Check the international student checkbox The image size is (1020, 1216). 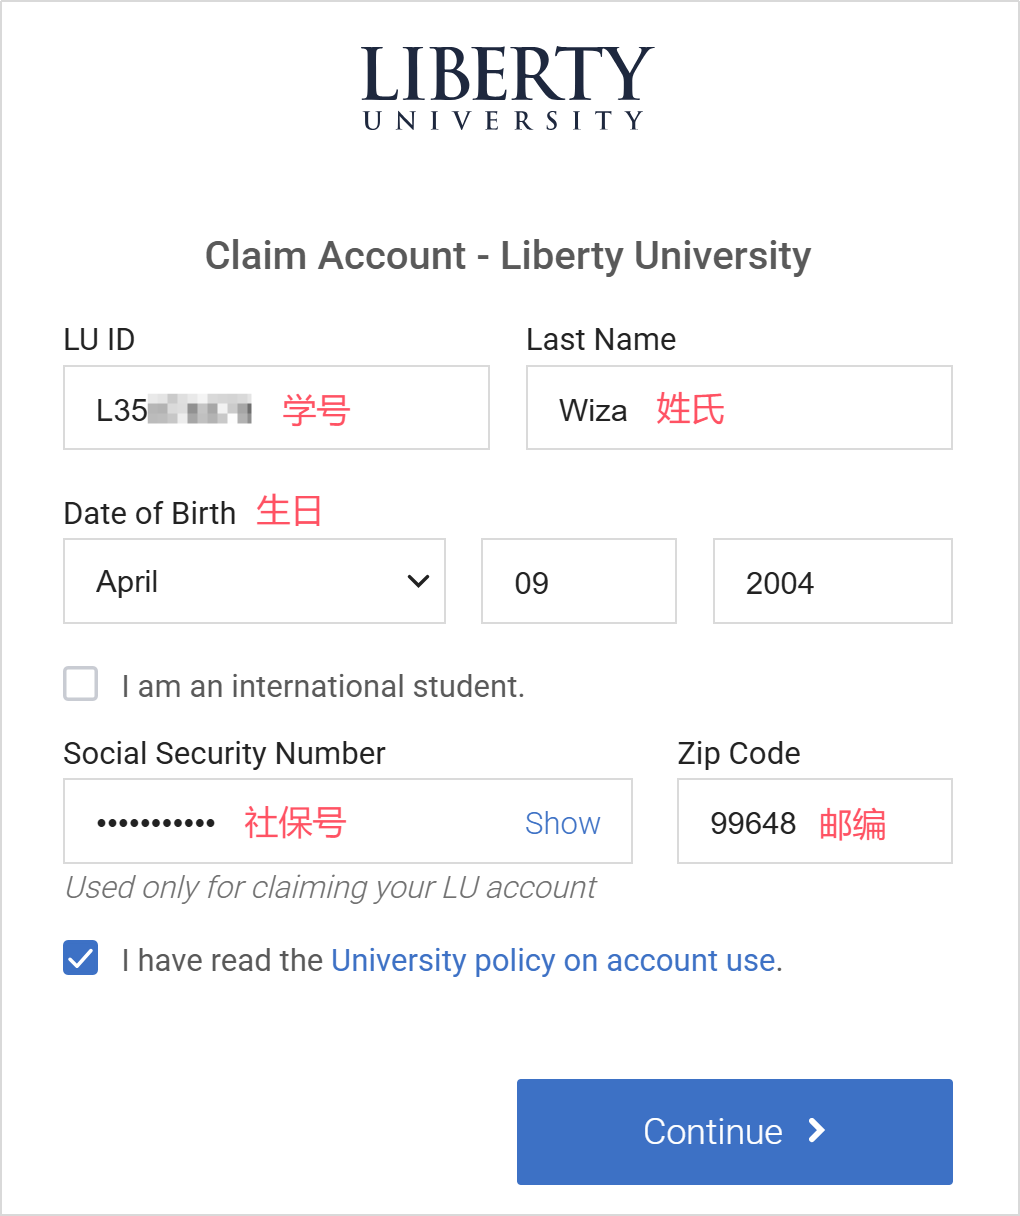pos(81,685)
